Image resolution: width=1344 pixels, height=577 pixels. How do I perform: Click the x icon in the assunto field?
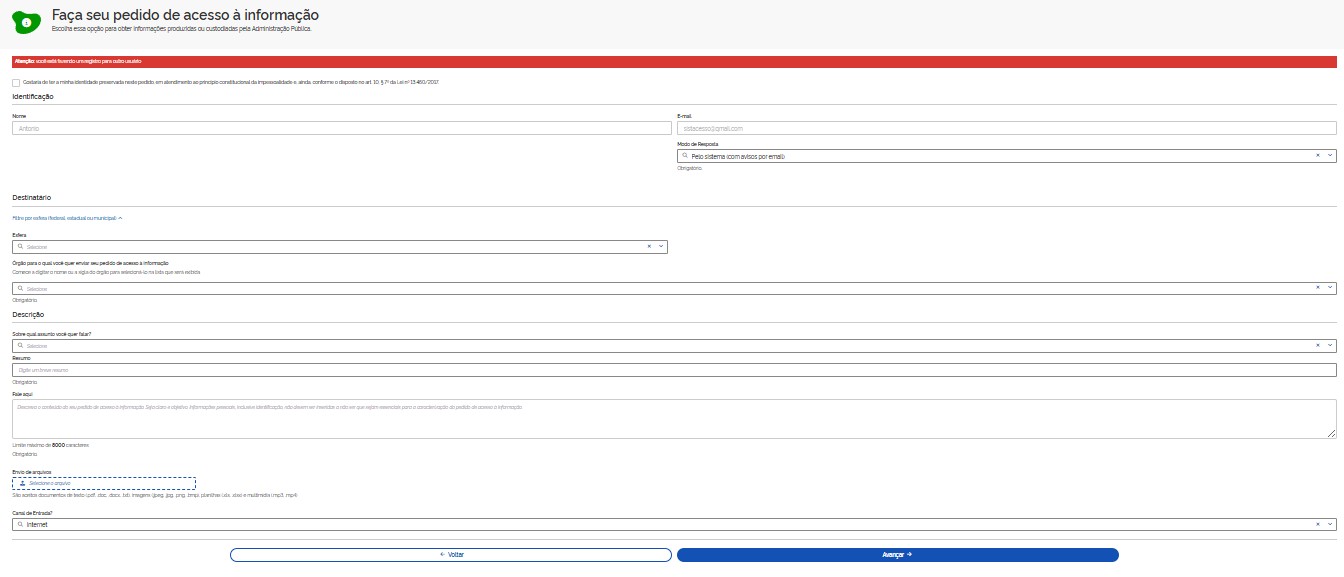point(1317,346)
